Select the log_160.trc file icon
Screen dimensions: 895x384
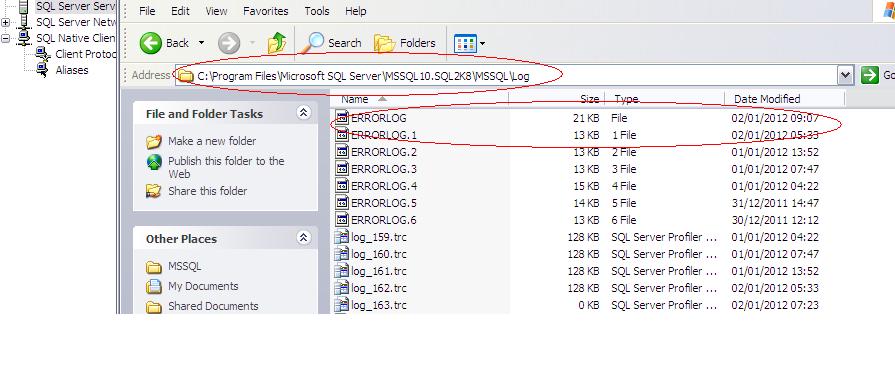(x=342, y=254)
